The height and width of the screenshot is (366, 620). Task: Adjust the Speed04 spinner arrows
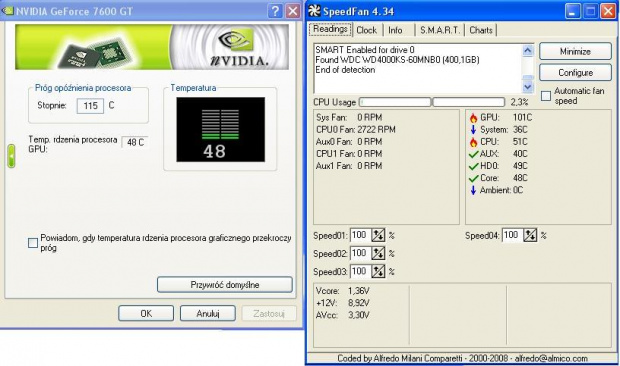[x=530, y=236]
